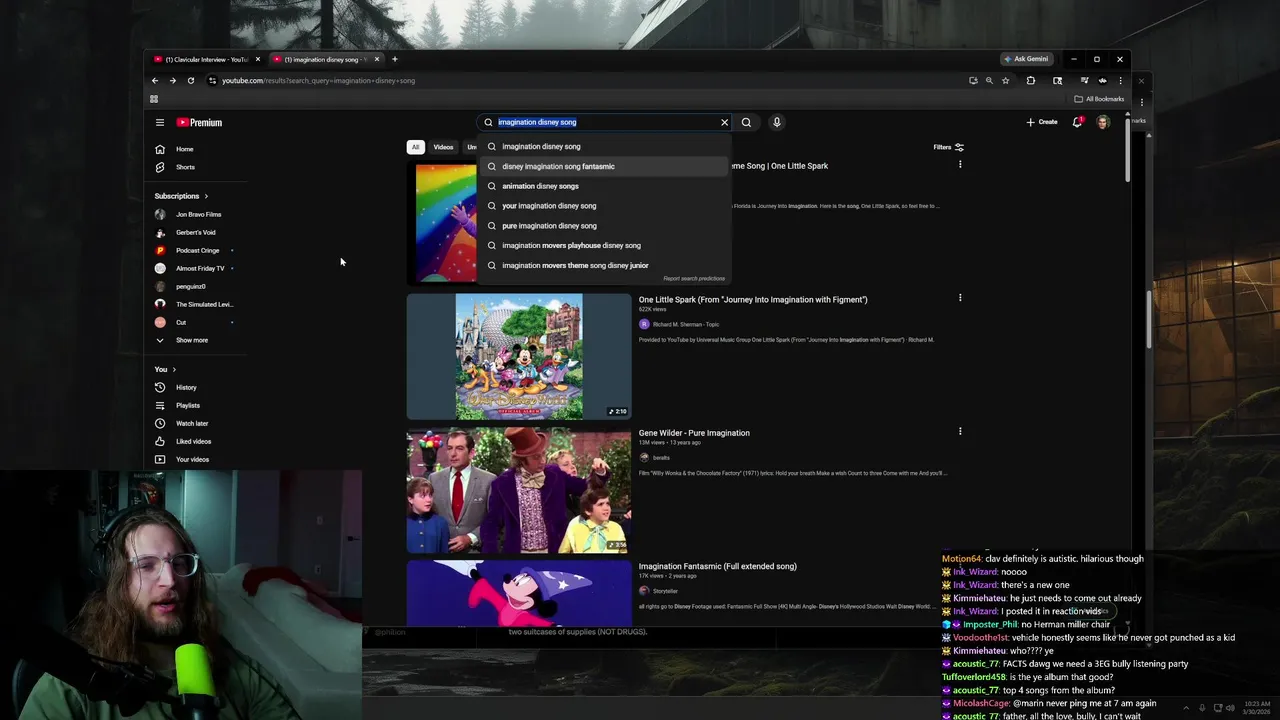Click the magnifier search button
1280x720 pixels.
pyautogui.click(x=746, y=122)
